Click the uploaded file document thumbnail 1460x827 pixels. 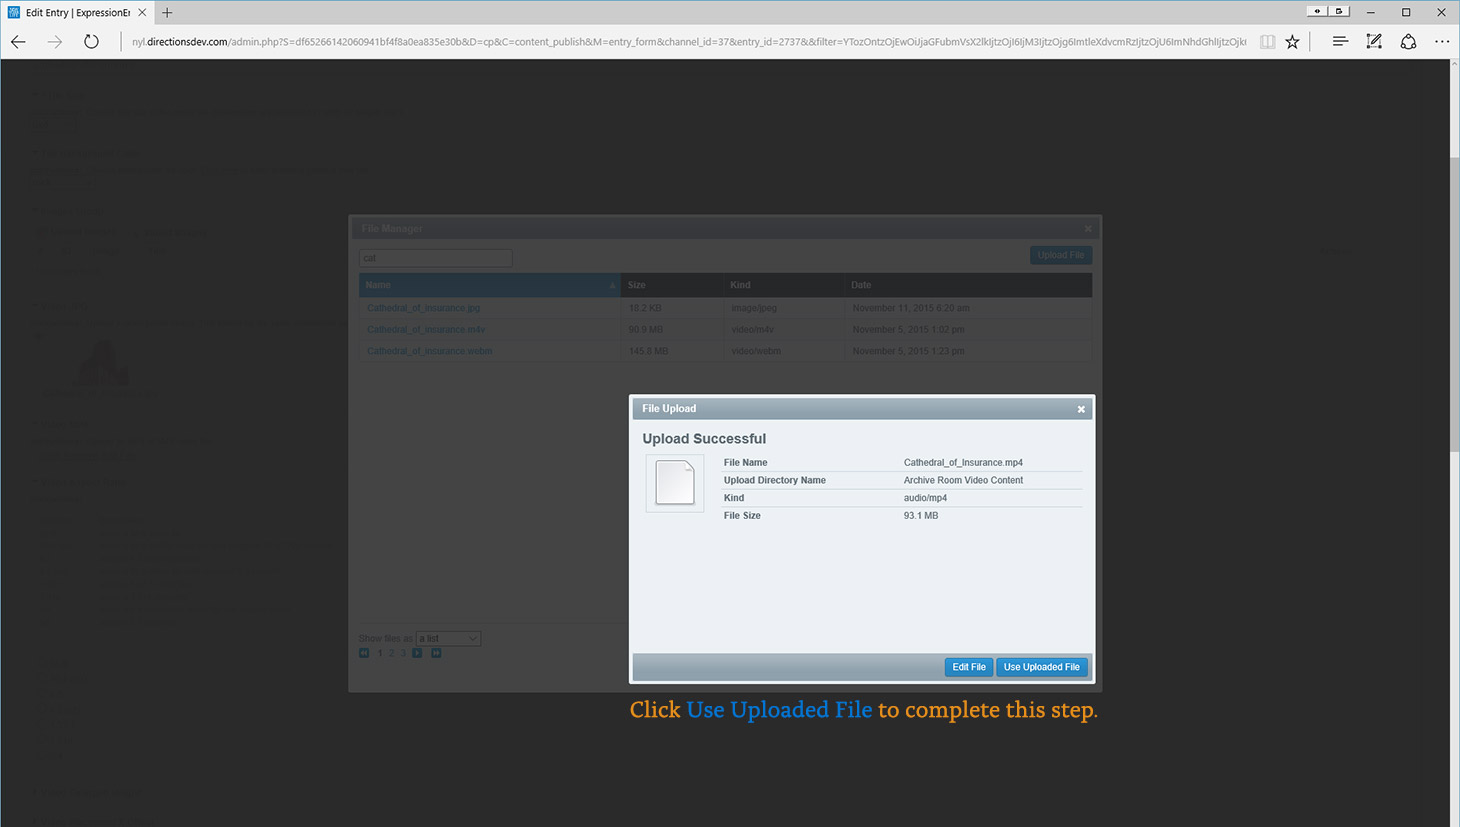[674, 483]
